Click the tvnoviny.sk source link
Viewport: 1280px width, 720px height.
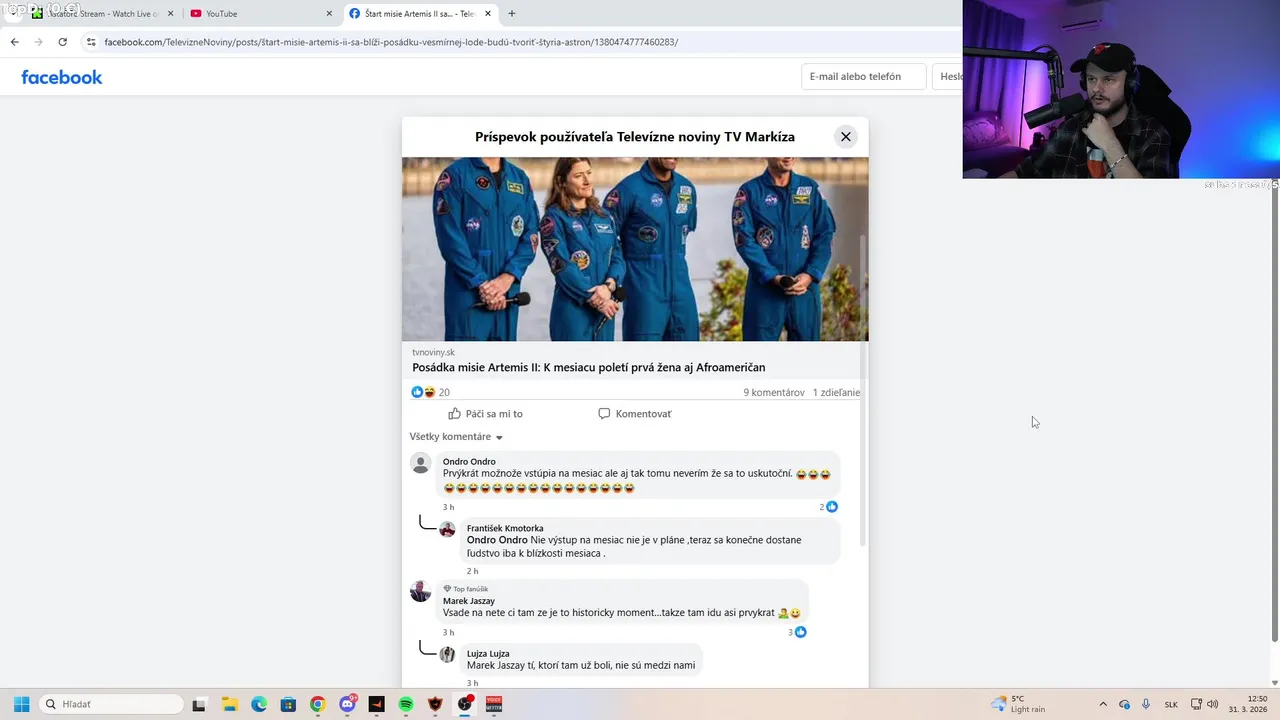(433, 352)
